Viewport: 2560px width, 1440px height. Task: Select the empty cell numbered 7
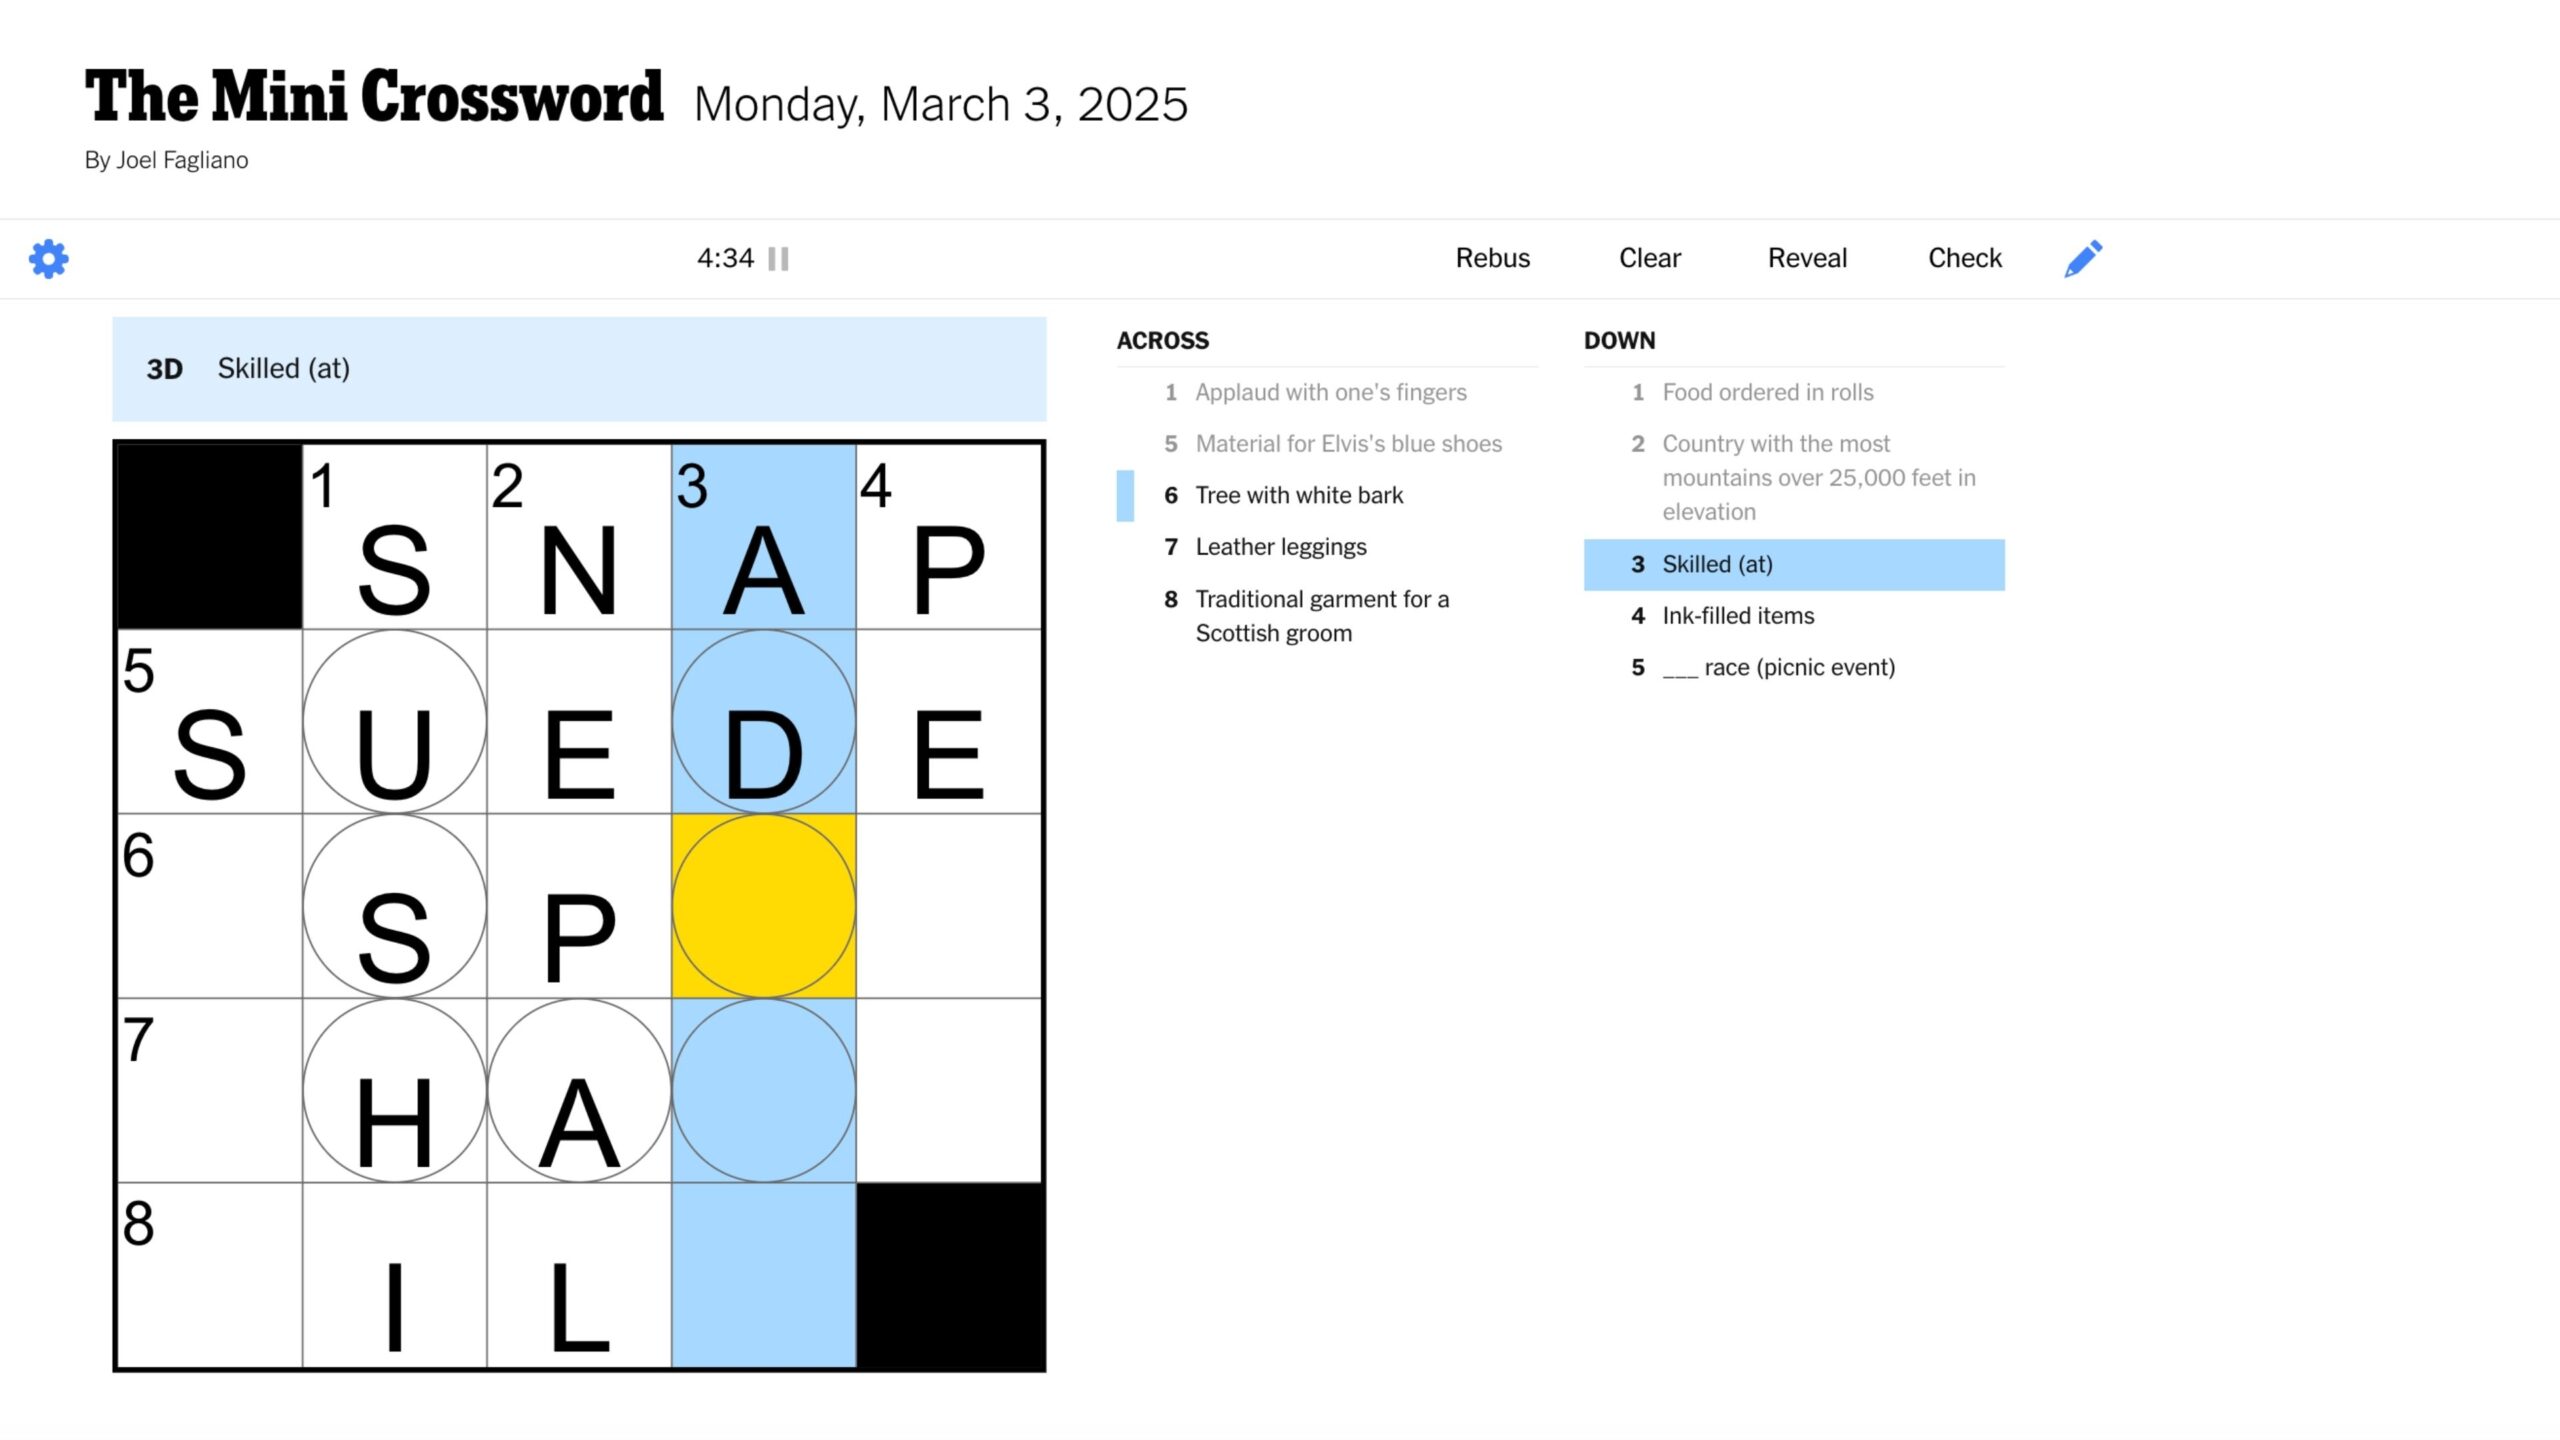pyautogui.click(x=210, y=1091)
